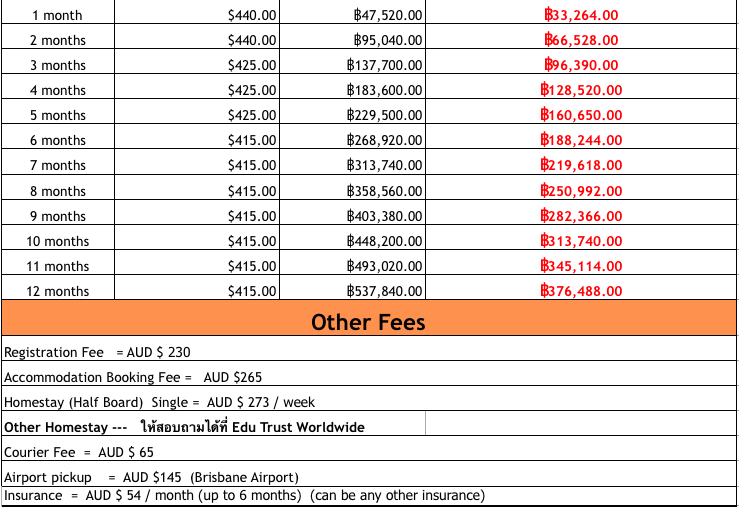Select the Insurance AUD $ 54 row
The width and height of the screenshot is (739, 507).
244,496
